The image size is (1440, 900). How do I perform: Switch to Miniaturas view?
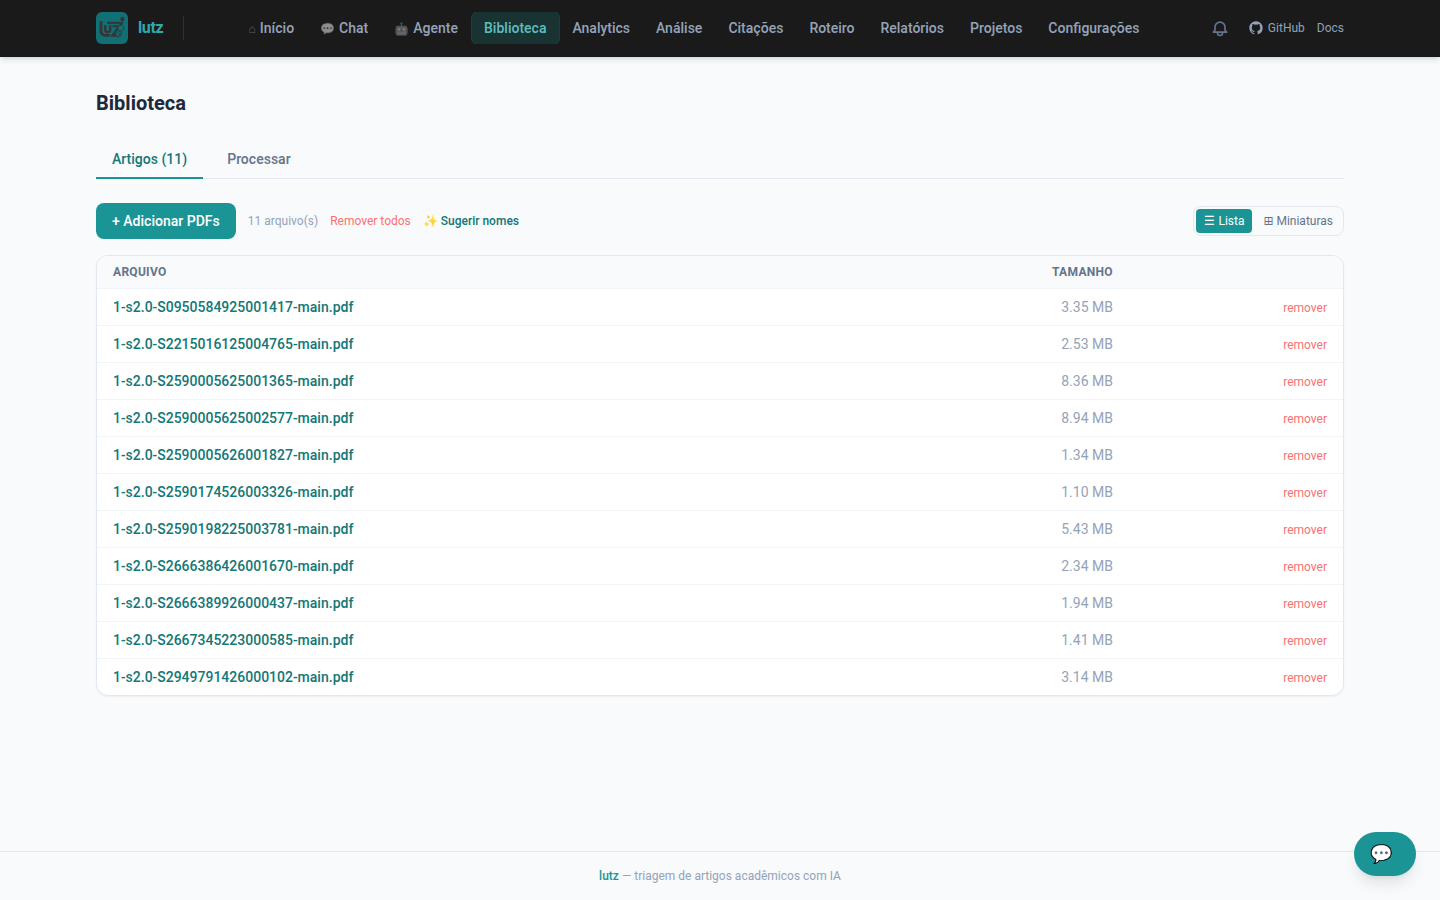tap(1298, 221)
